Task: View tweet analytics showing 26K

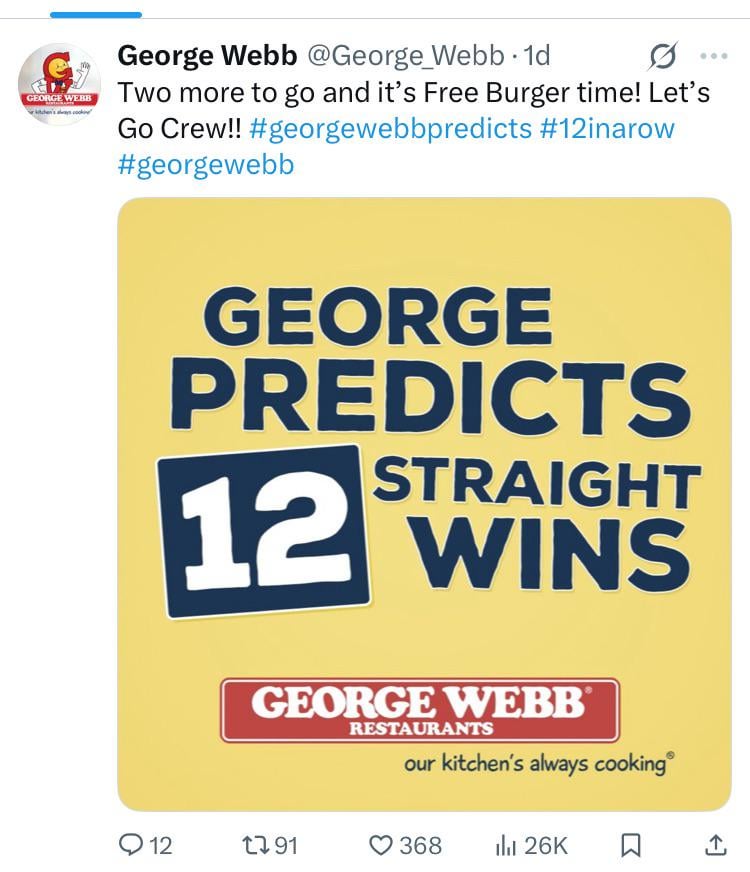Action: 531,845
